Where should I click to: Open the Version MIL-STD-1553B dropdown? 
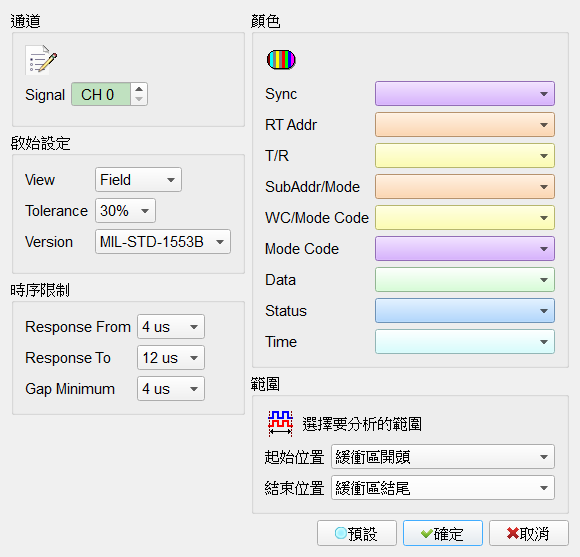pos(163,242)
